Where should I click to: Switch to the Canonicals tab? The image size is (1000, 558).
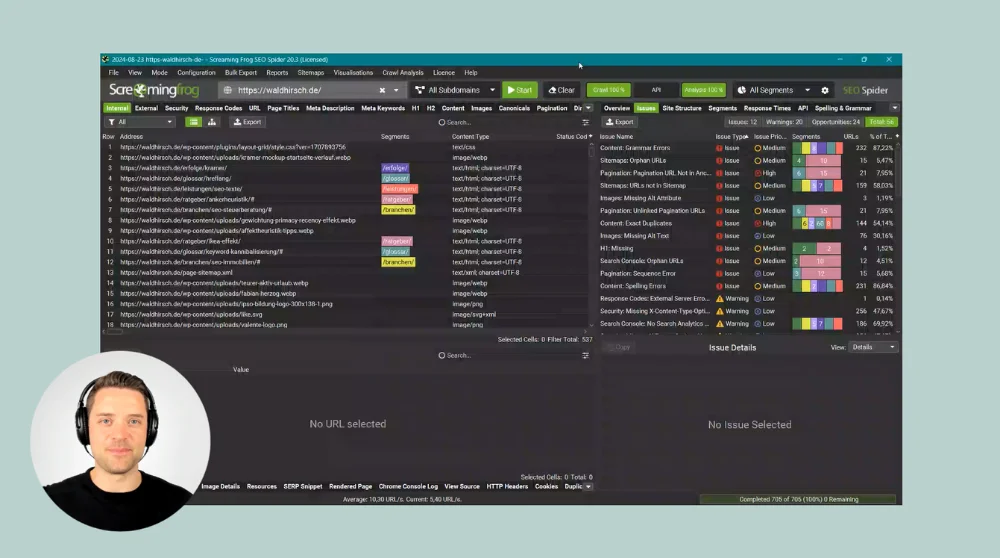[x=514, y=108]
